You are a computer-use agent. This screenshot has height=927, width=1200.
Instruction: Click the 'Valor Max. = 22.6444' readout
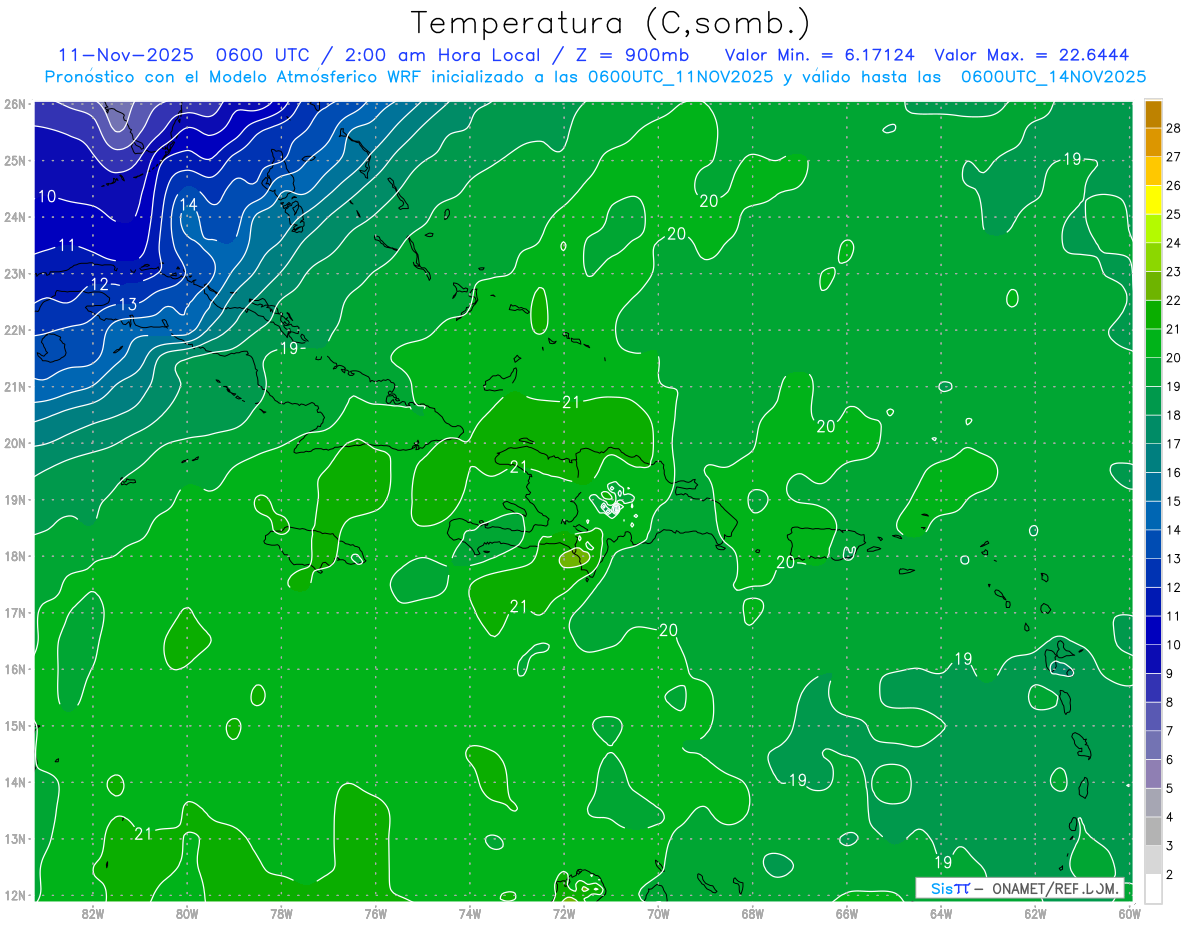(1032, 55)
